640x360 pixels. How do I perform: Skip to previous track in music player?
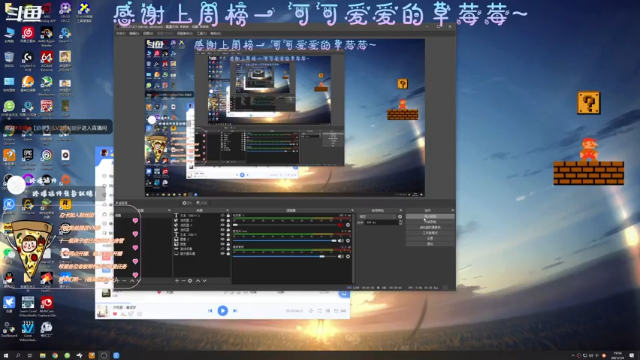click(x=210, y=311)
